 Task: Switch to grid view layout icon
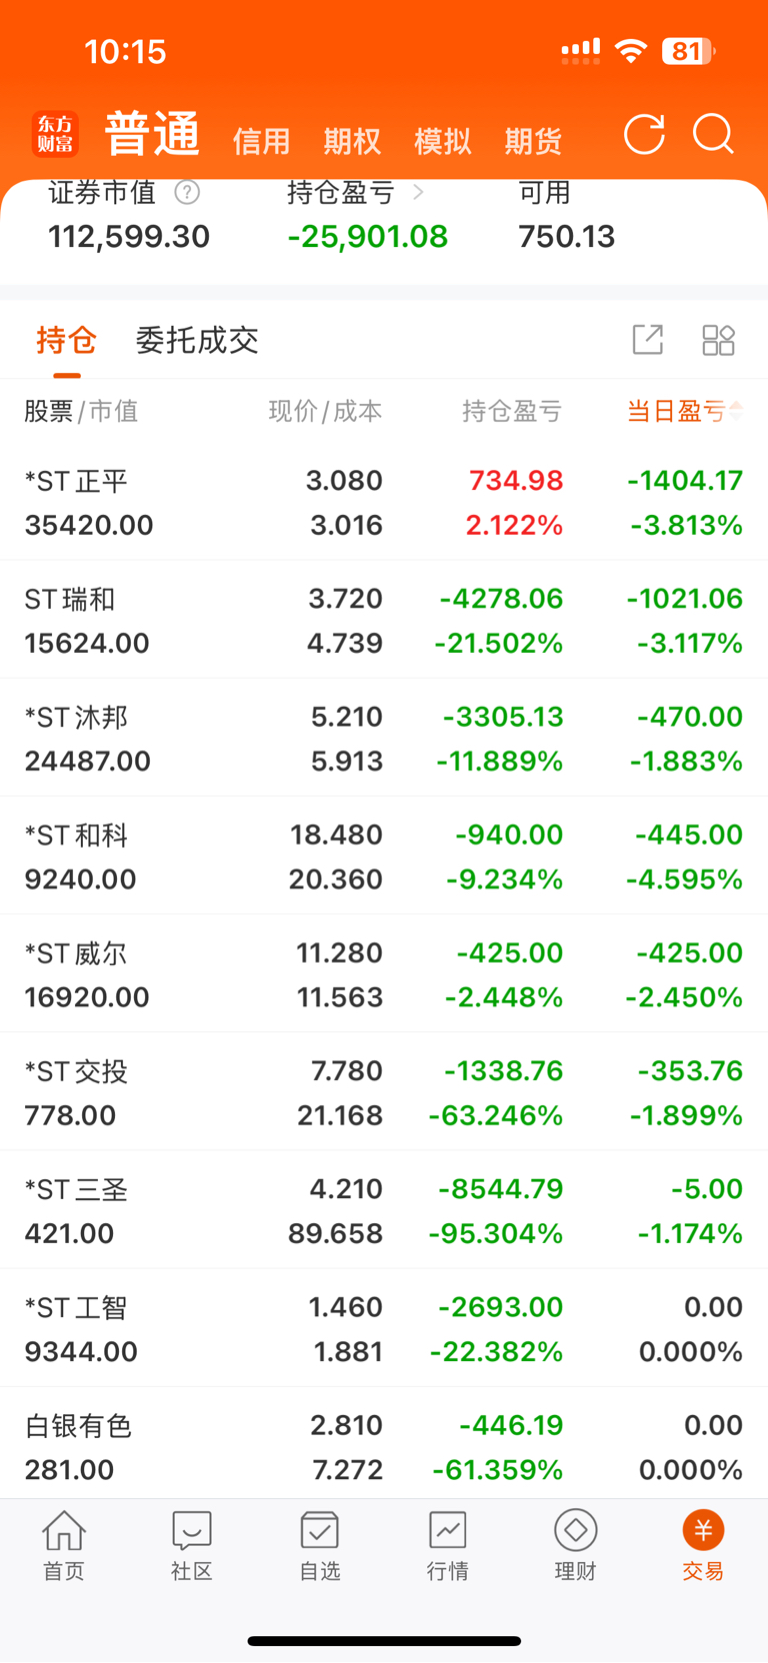point(718,340)
